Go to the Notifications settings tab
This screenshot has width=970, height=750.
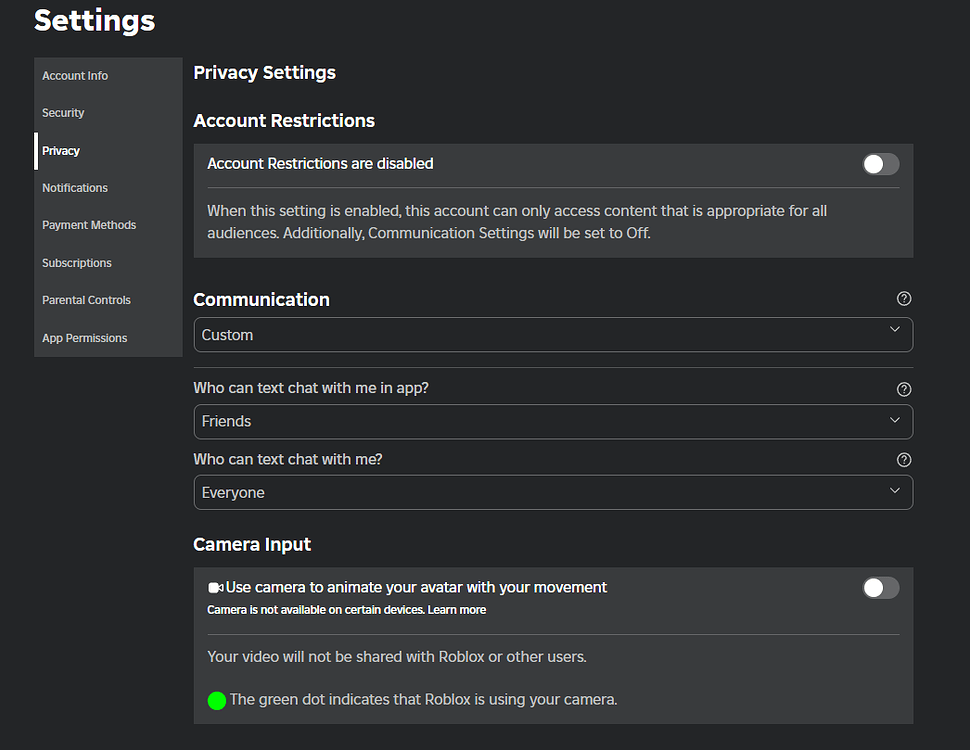pos(75,188)
